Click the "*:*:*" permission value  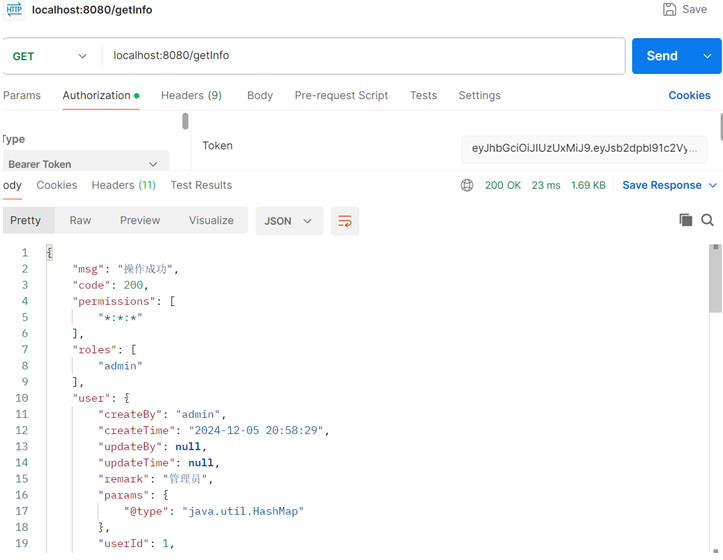[120, 317]
